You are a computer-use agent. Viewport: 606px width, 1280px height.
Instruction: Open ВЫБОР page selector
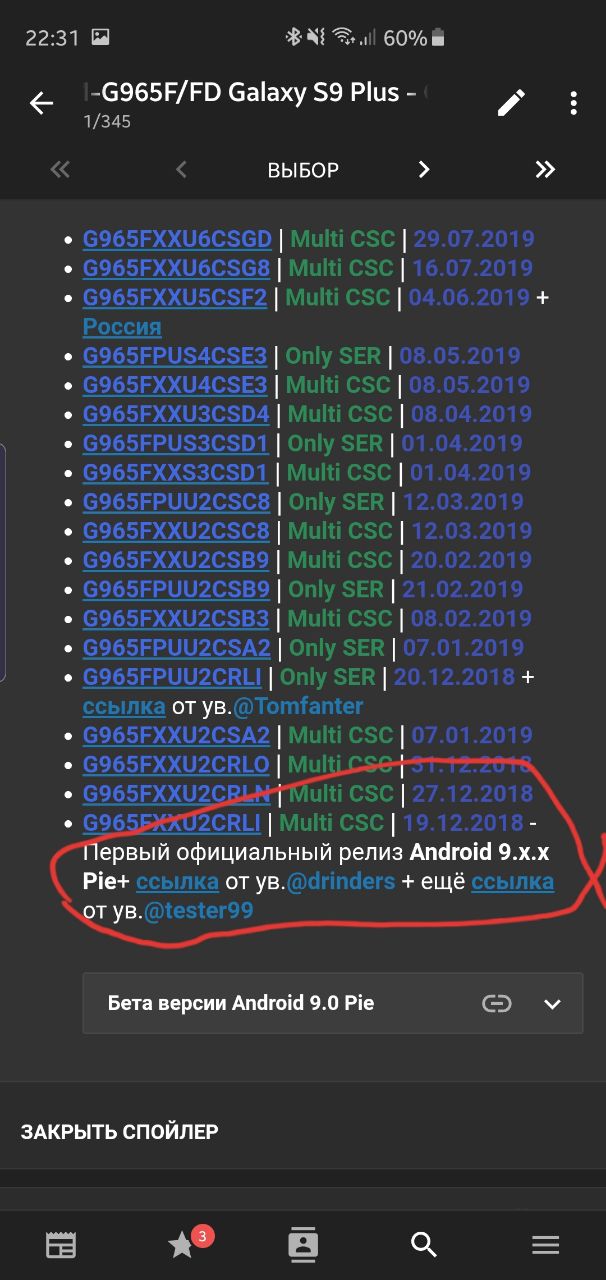[303, 169]
